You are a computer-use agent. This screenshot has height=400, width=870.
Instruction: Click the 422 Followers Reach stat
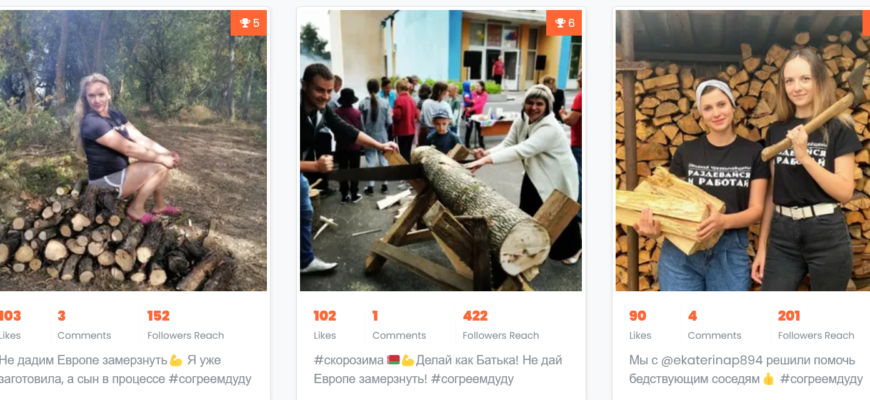pos(500,325)
